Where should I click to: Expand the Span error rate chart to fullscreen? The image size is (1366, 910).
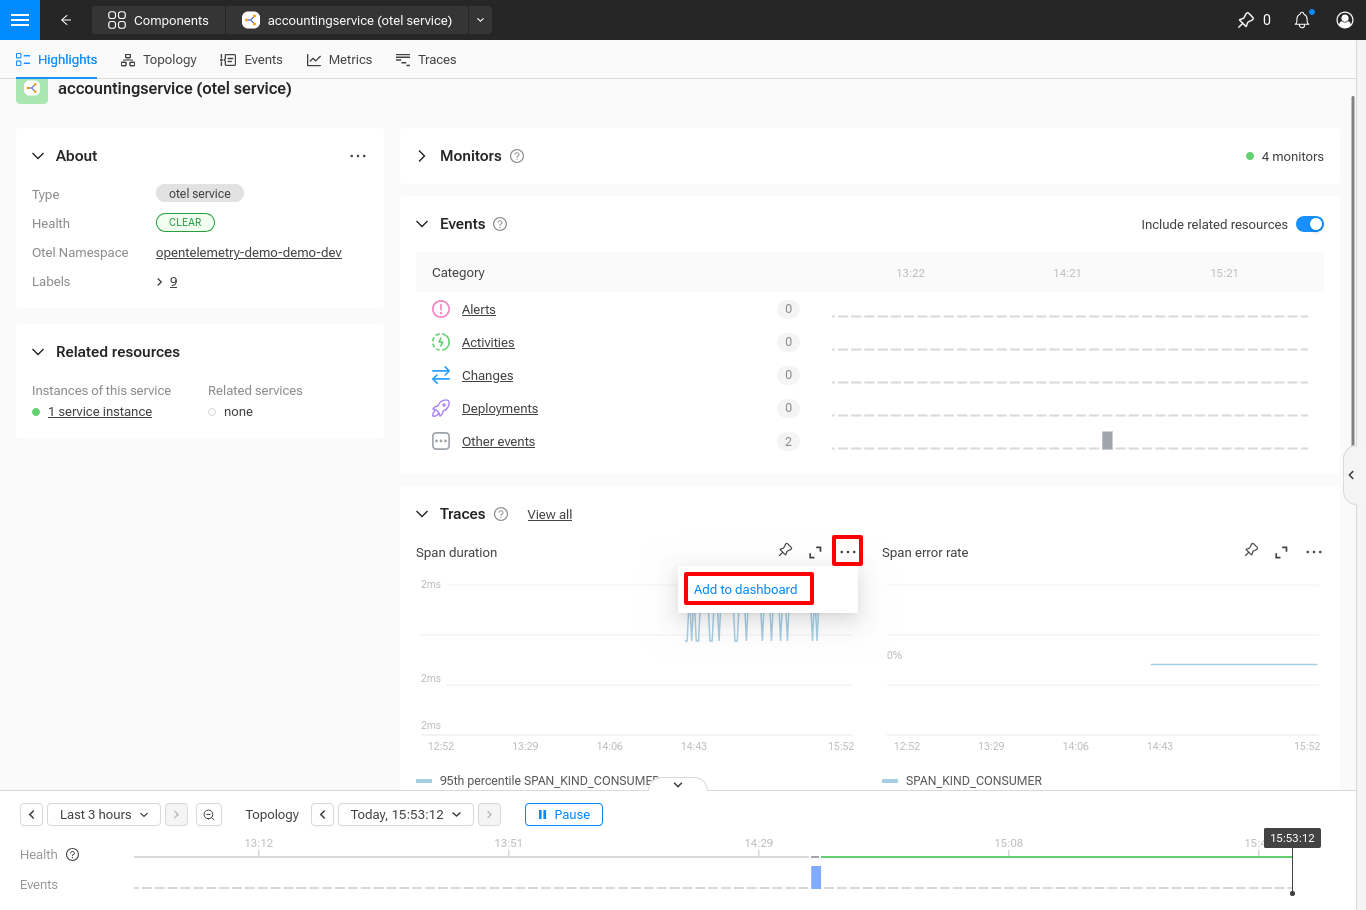[1282, 551]
